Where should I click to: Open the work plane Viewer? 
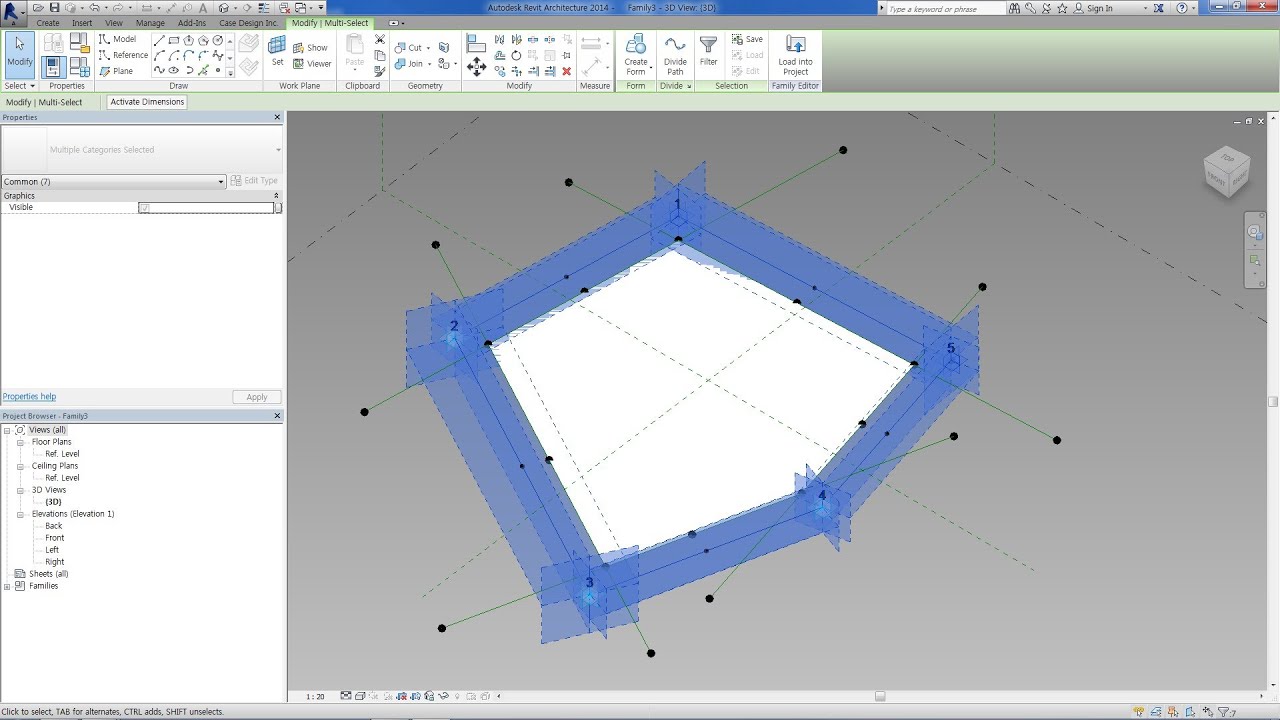point(312,63)
